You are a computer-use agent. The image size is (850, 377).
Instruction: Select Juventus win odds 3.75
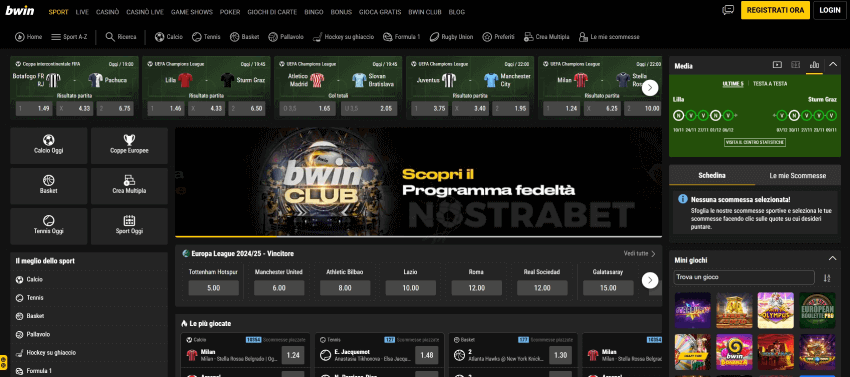pos(431,108)
